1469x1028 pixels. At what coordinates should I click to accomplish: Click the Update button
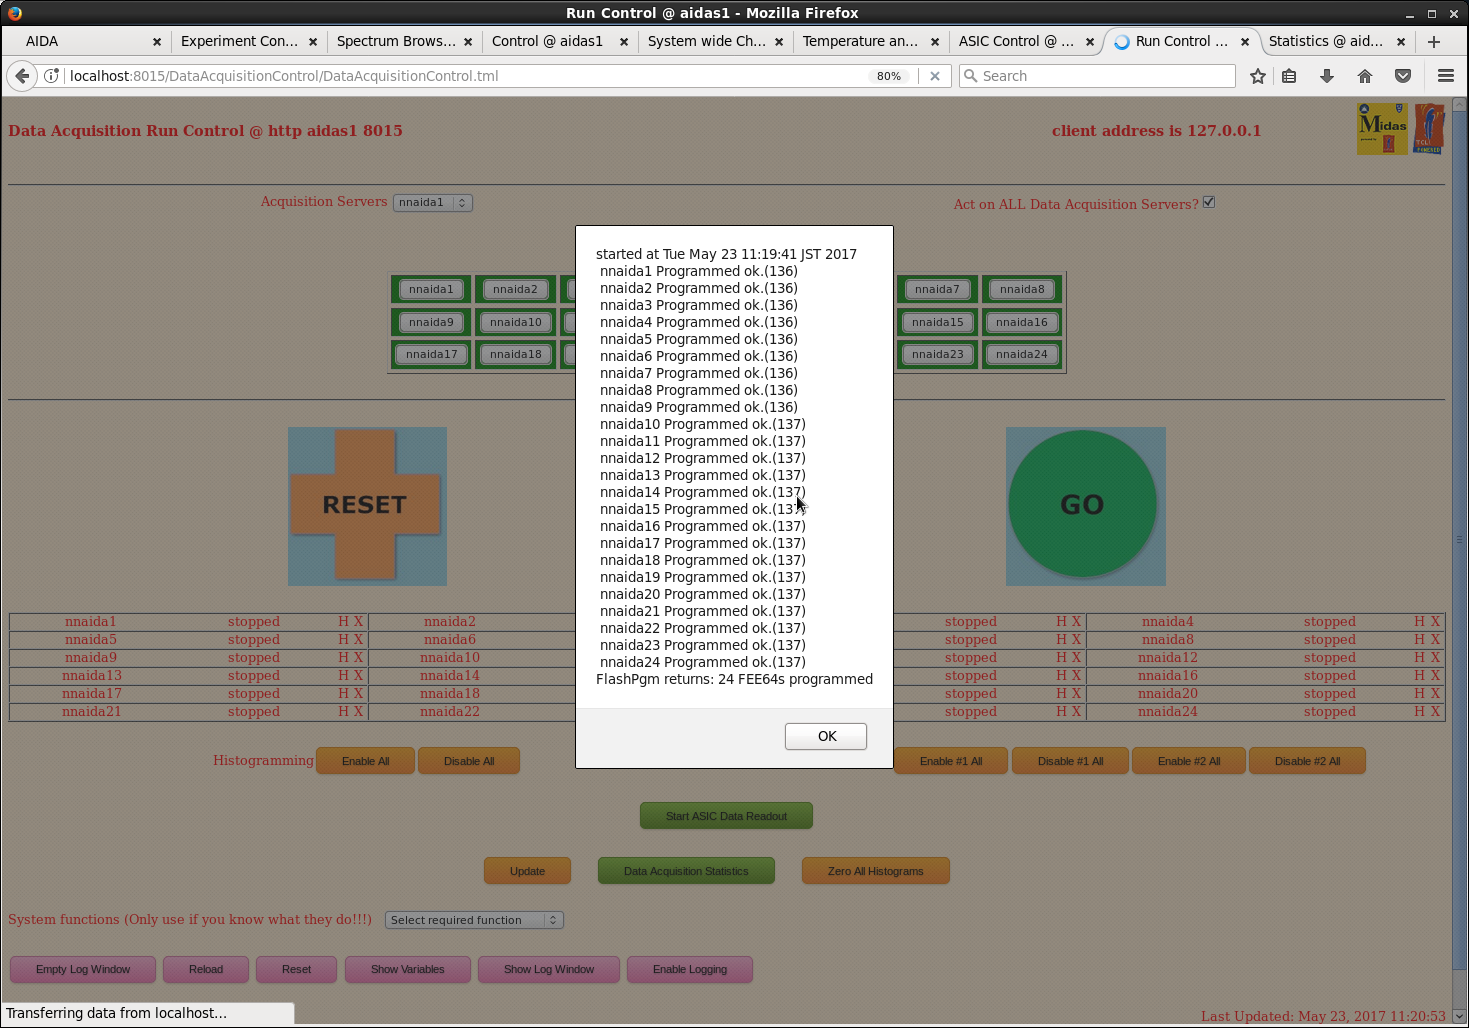click(527, 871)
